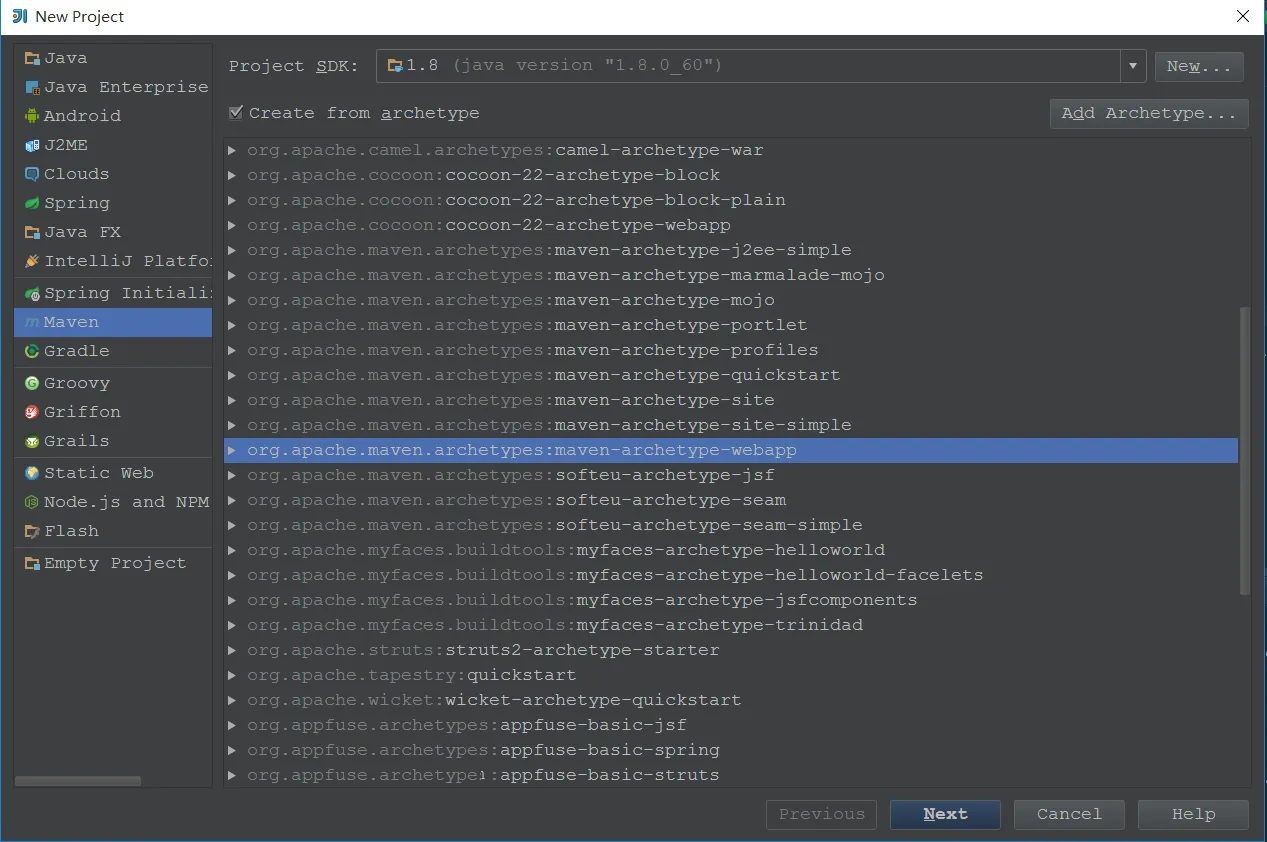The image size is (1267, 842).
Task: Select appfuse-basic-jsf row
Action: point(731,725)
